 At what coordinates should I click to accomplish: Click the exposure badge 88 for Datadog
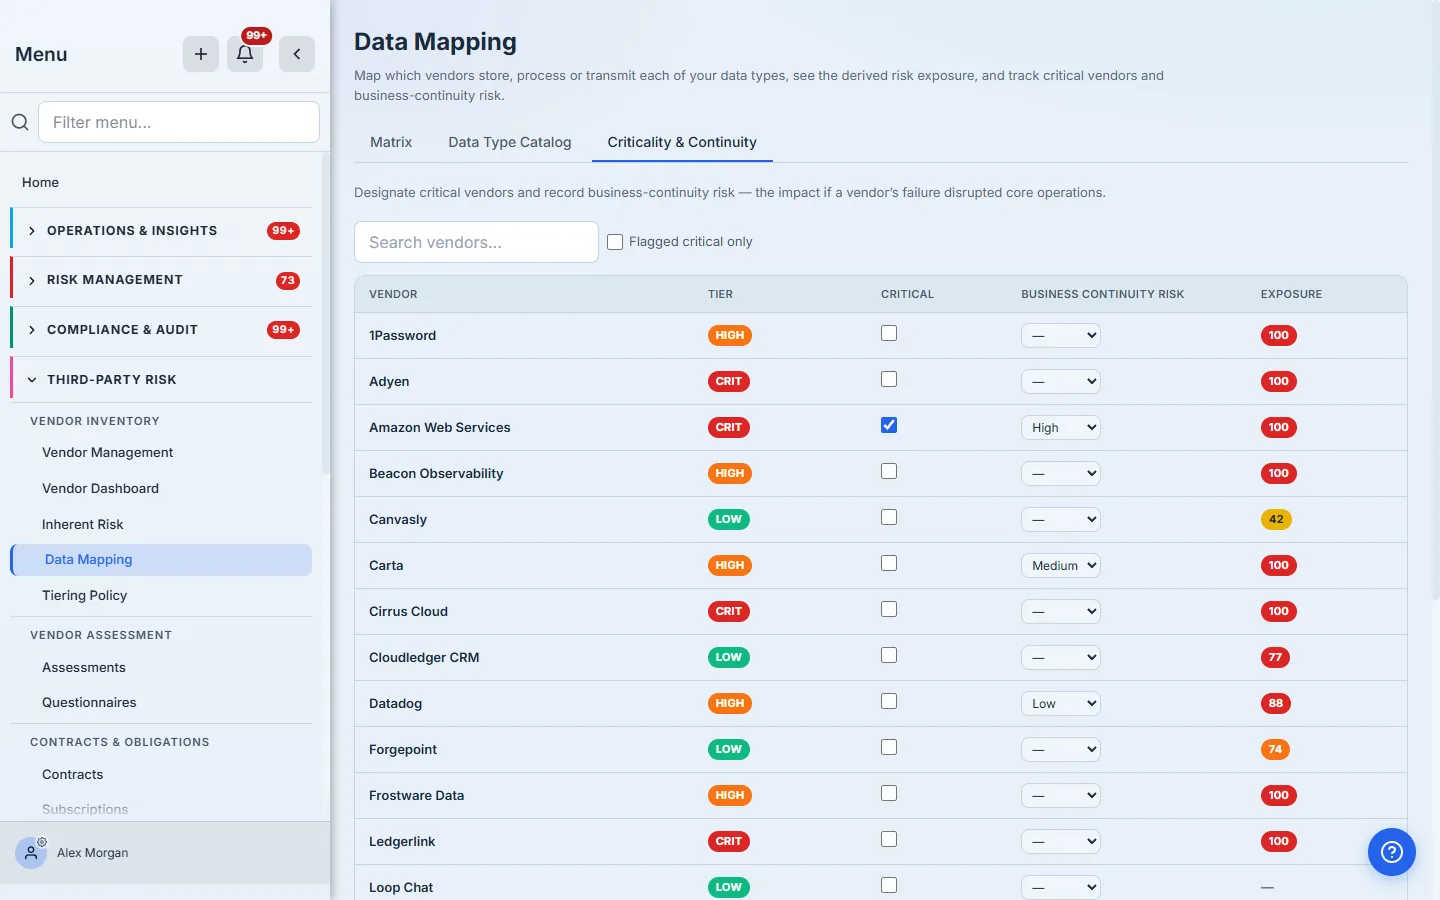pyautogui.click(x=1276, y=704)
